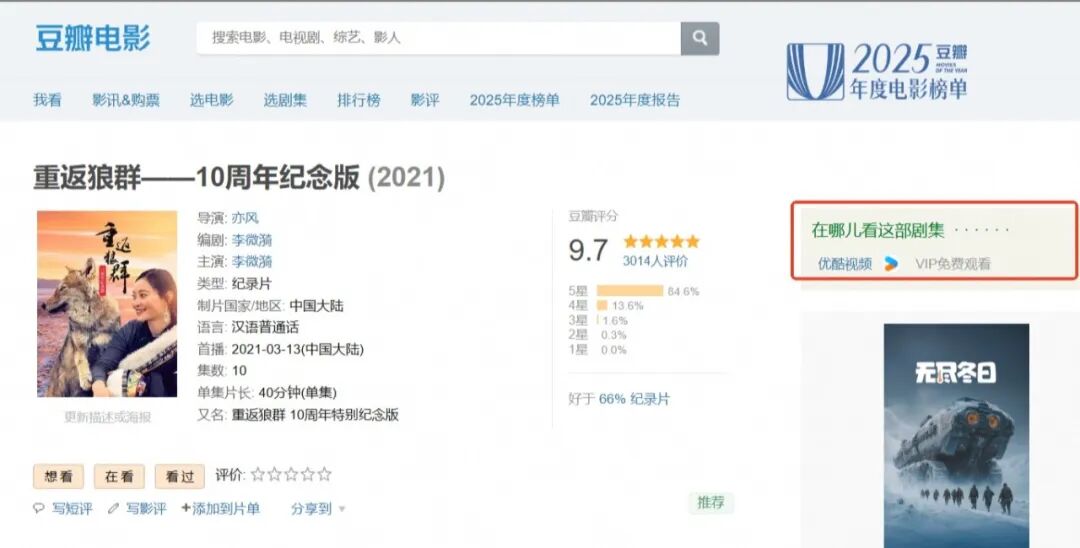1080x548 pixels.
Task: Open the 无尽冬日 advertisement poster
Action: (957, 436)
